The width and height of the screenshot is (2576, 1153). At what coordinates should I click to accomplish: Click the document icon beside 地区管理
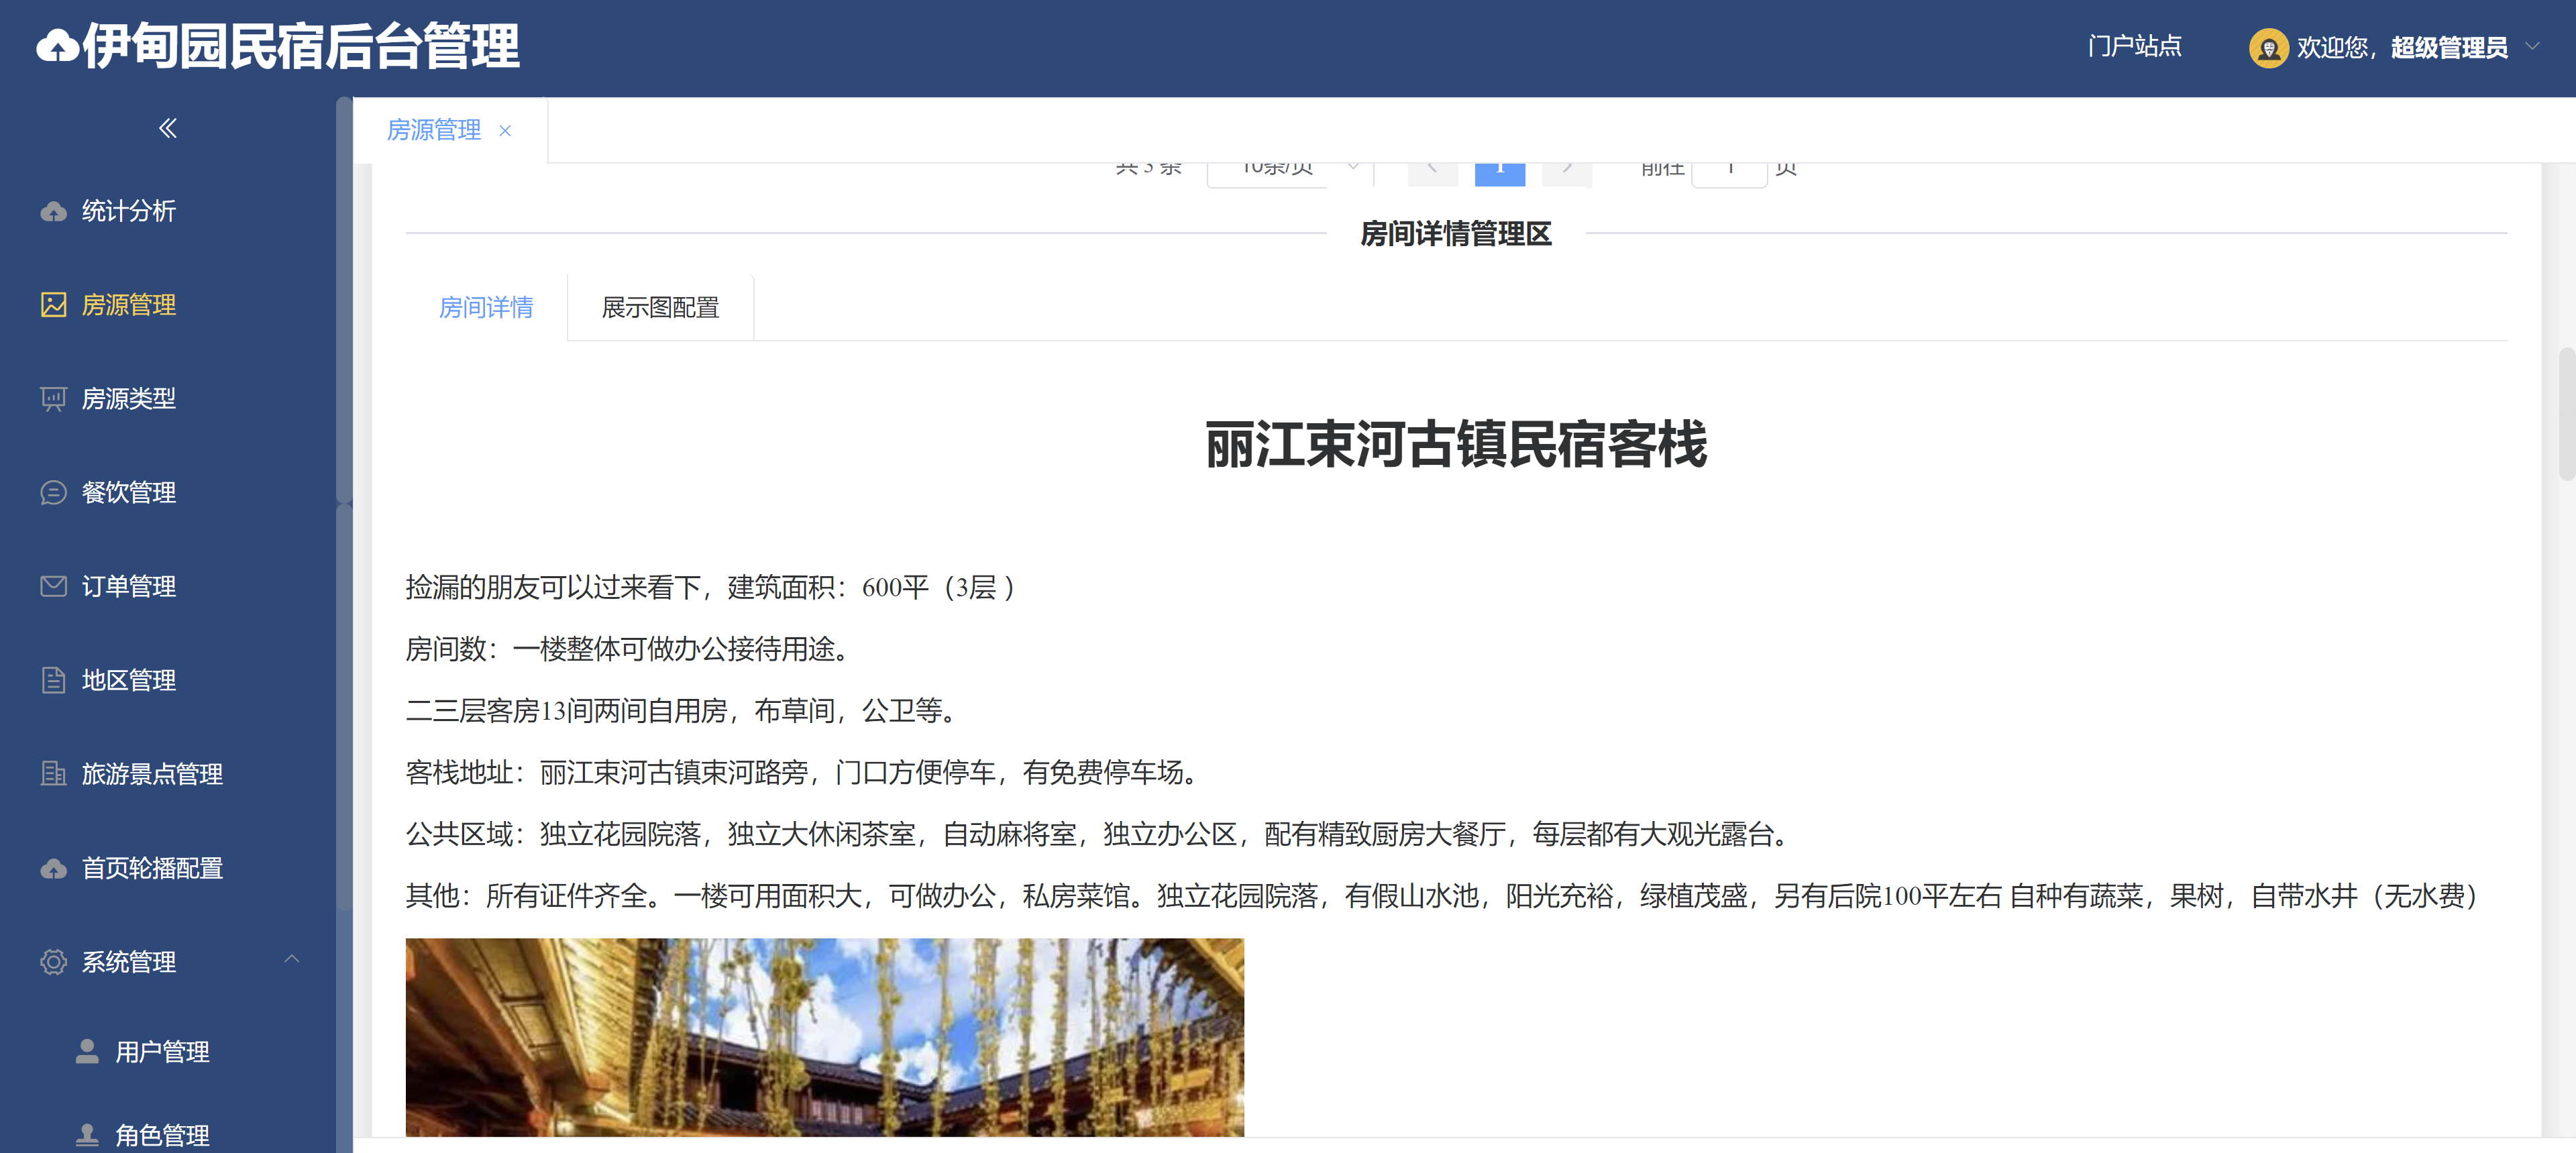[x=53, y=680]
